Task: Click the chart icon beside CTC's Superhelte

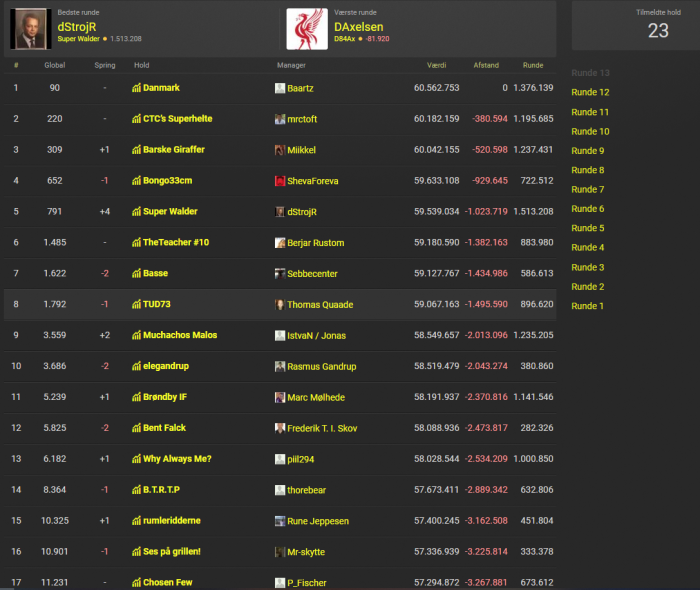Action: tap(136, 119)
